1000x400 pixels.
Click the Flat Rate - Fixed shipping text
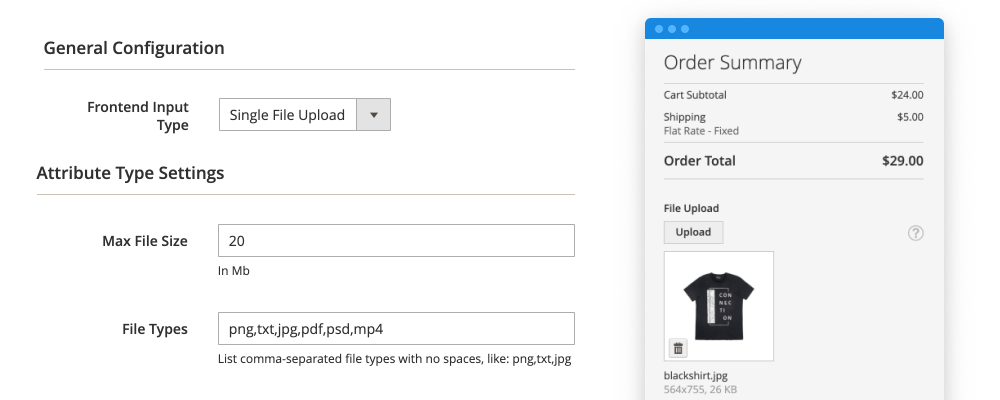pyautogui.click(x=701, y=131)
